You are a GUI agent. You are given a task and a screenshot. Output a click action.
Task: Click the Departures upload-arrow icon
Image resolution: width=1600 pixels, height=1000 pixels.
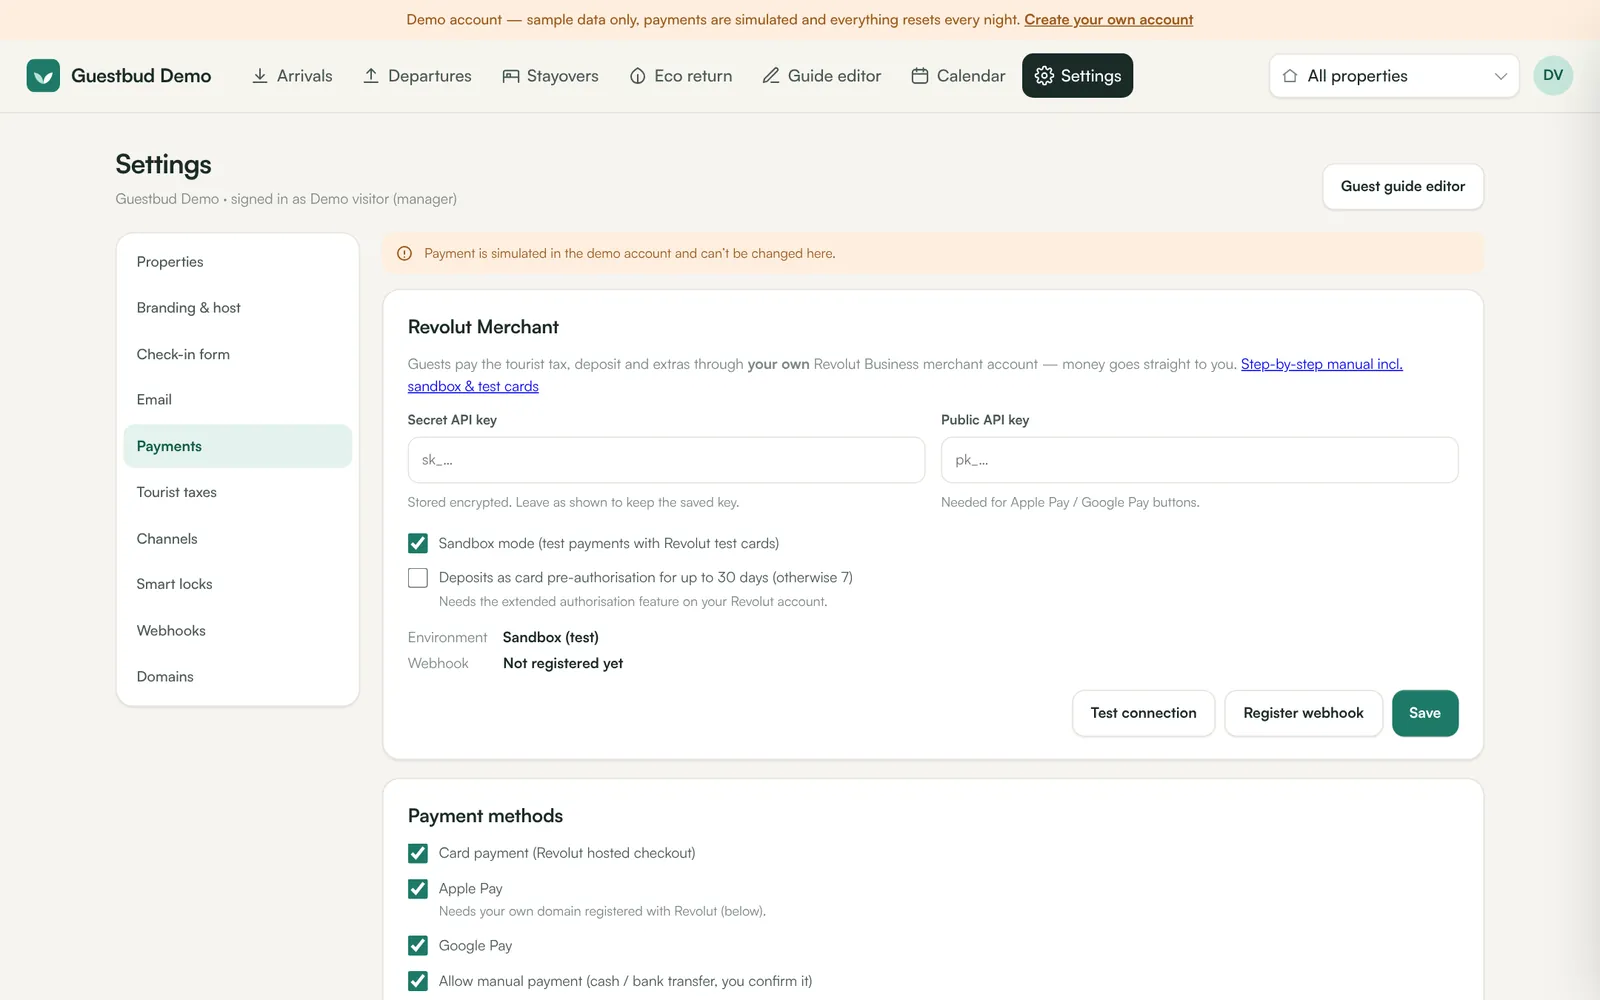tap(371, 76)
